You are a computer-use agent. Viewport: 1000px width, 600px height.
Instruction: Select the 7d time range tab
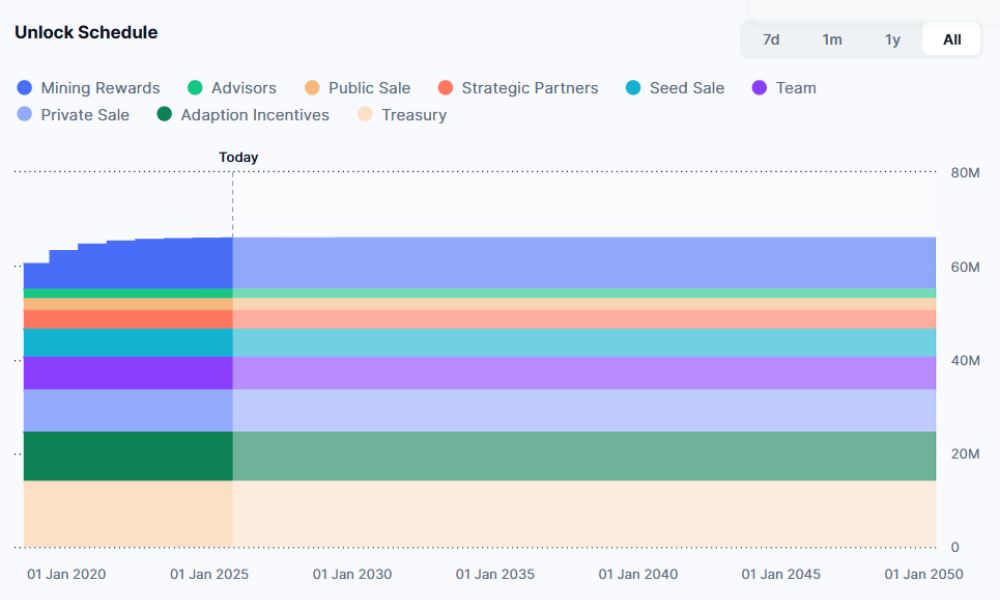tap(771, 40)
